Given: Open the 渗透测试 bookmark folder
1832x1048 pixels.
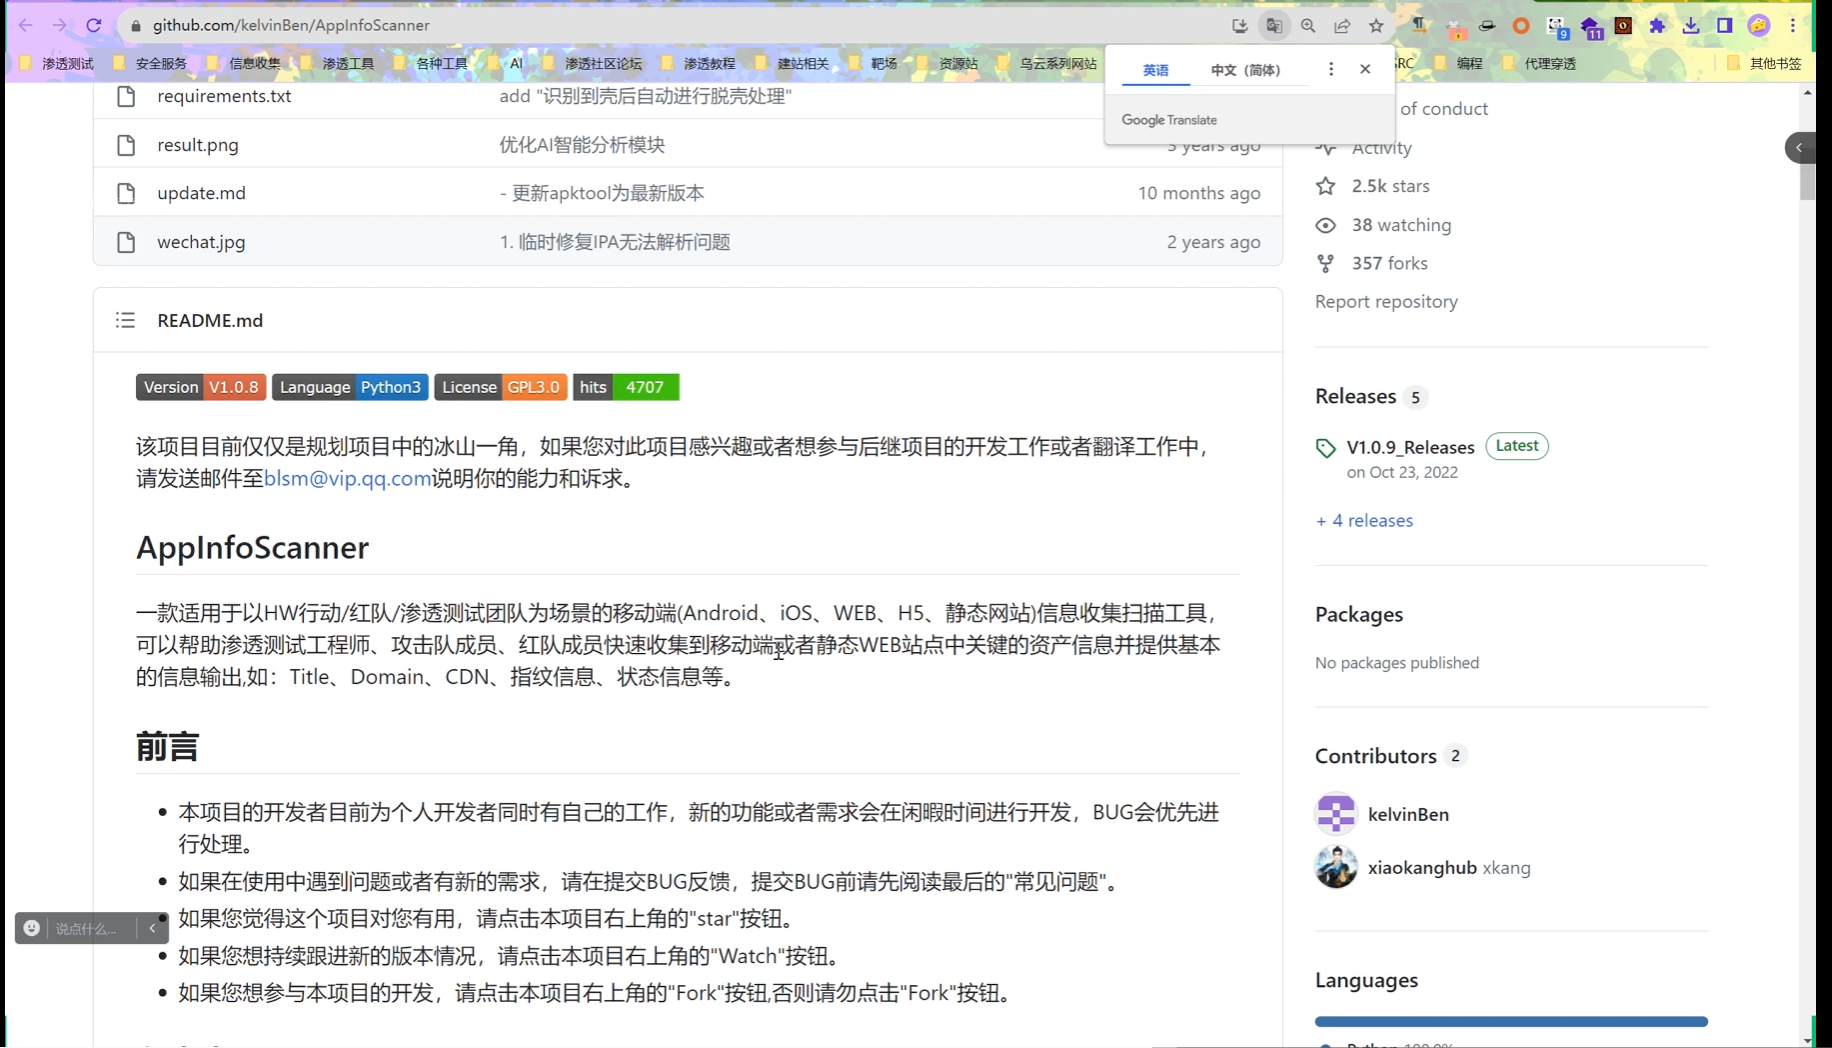Looking at the screenshot, I should (57, 63).
